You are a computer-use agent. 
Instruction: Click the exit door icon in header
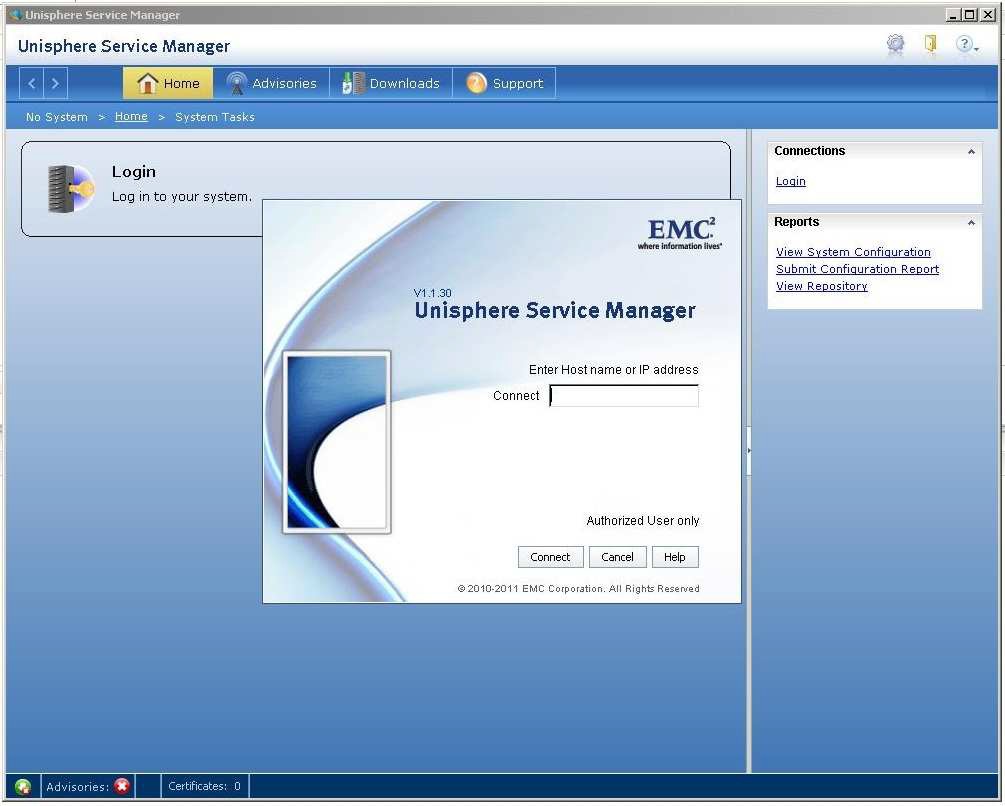(930, 44)
